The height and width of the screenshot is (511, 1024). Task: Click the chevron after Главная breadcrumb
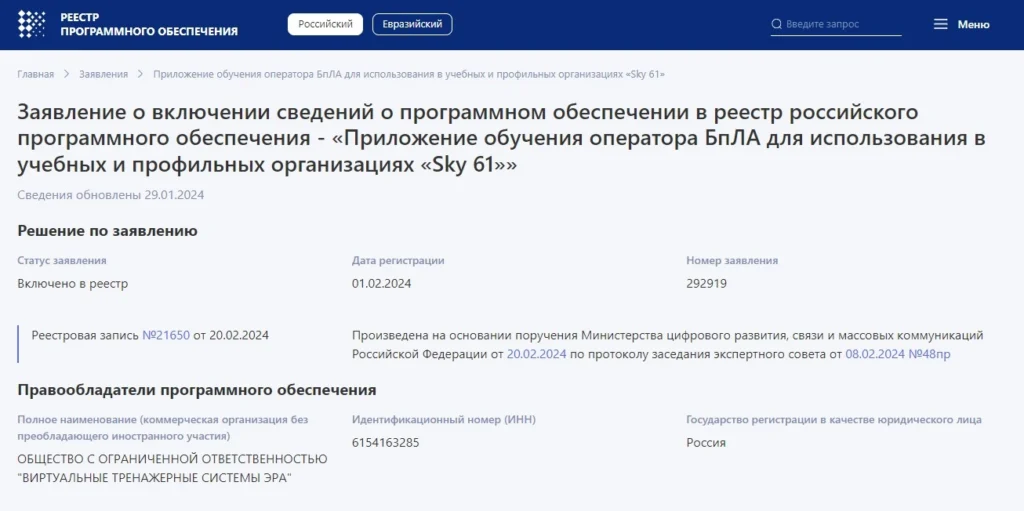click(x=67, y=75)
